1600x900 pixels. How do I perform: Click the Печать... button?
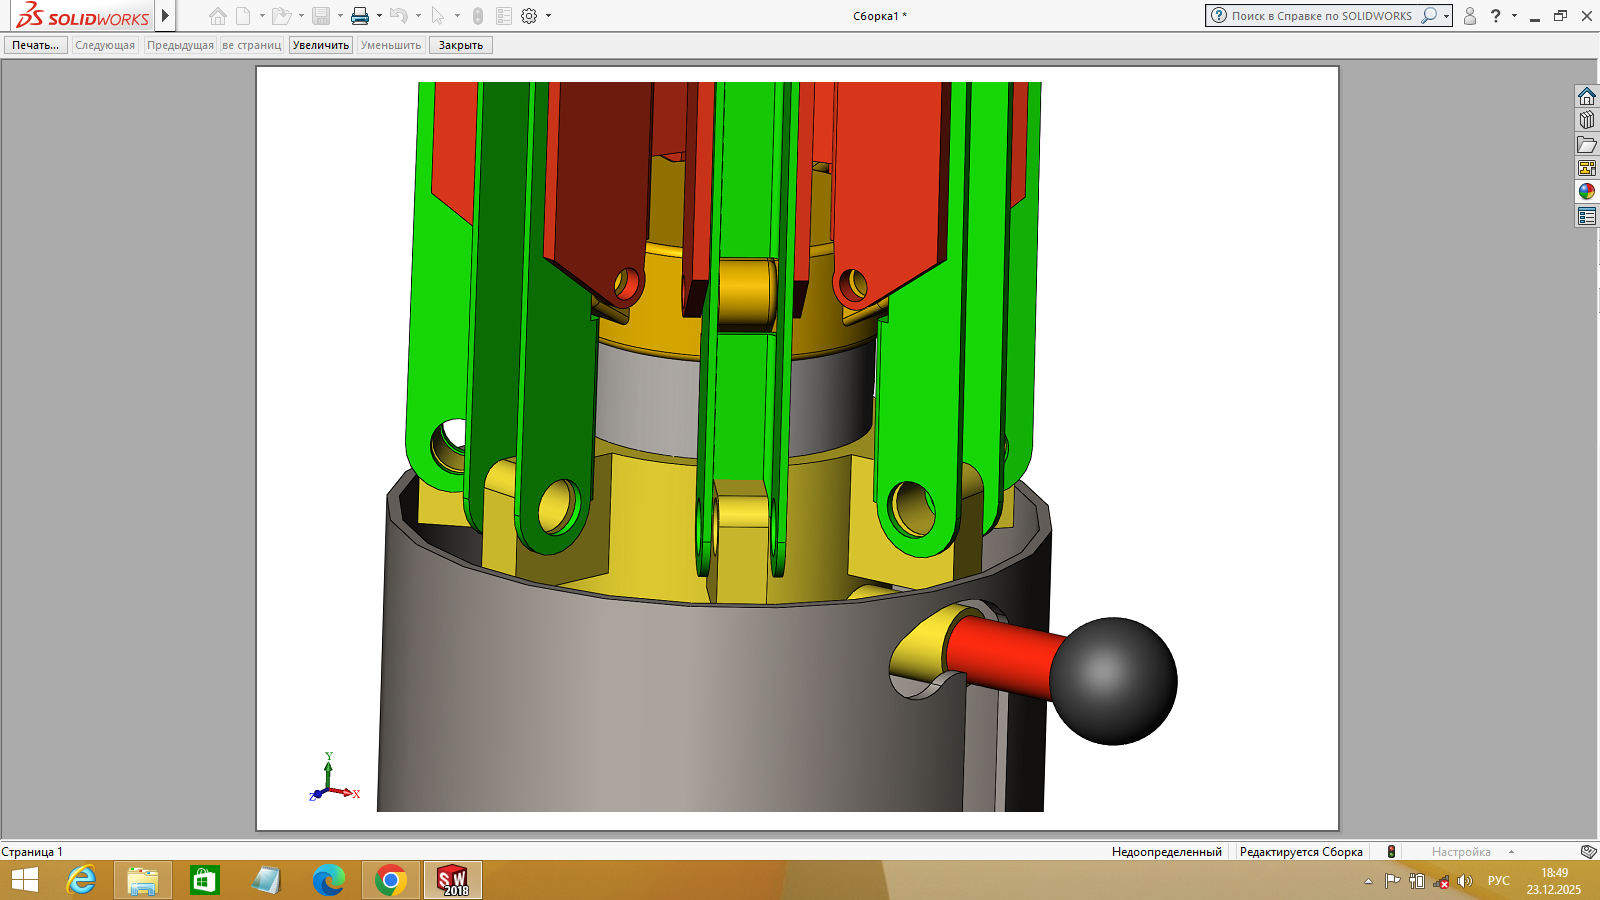36,45
